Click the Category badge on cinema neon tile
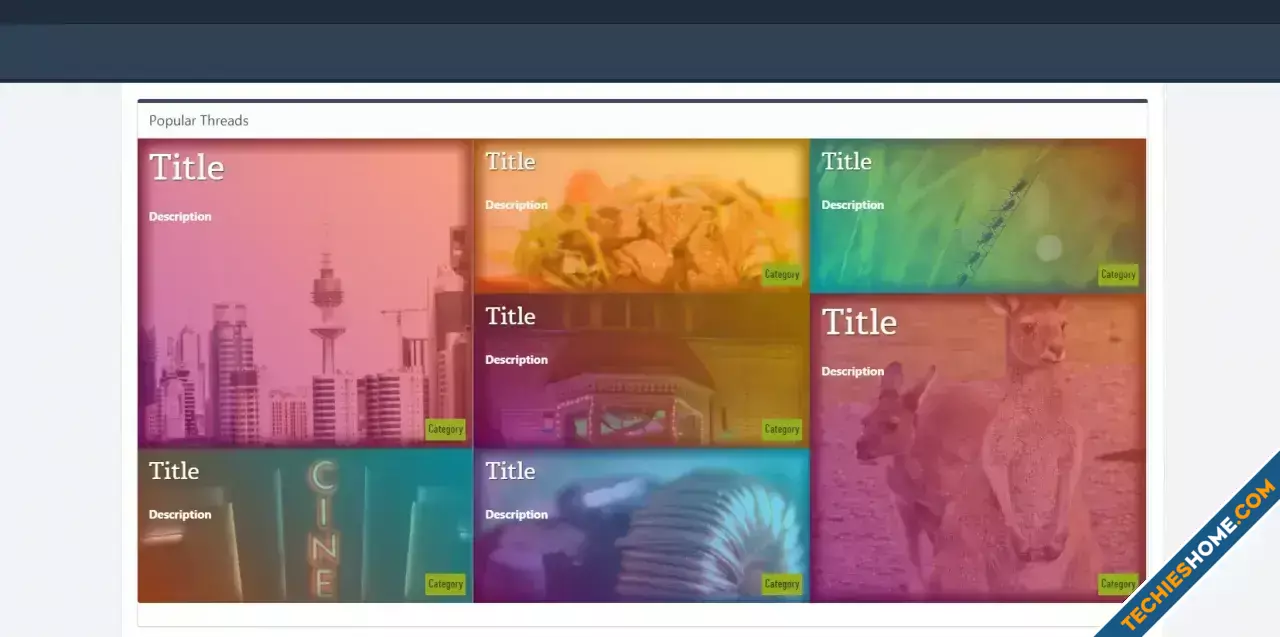The image size is (1280, 637). click(x=445, y=584)
